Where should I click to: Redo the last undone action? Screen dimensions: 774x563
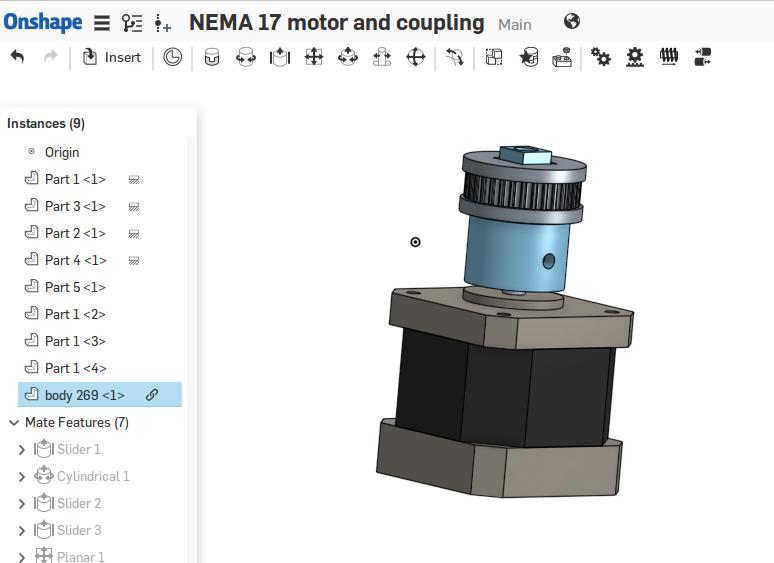pyautogui.click(x=50, y=57)
